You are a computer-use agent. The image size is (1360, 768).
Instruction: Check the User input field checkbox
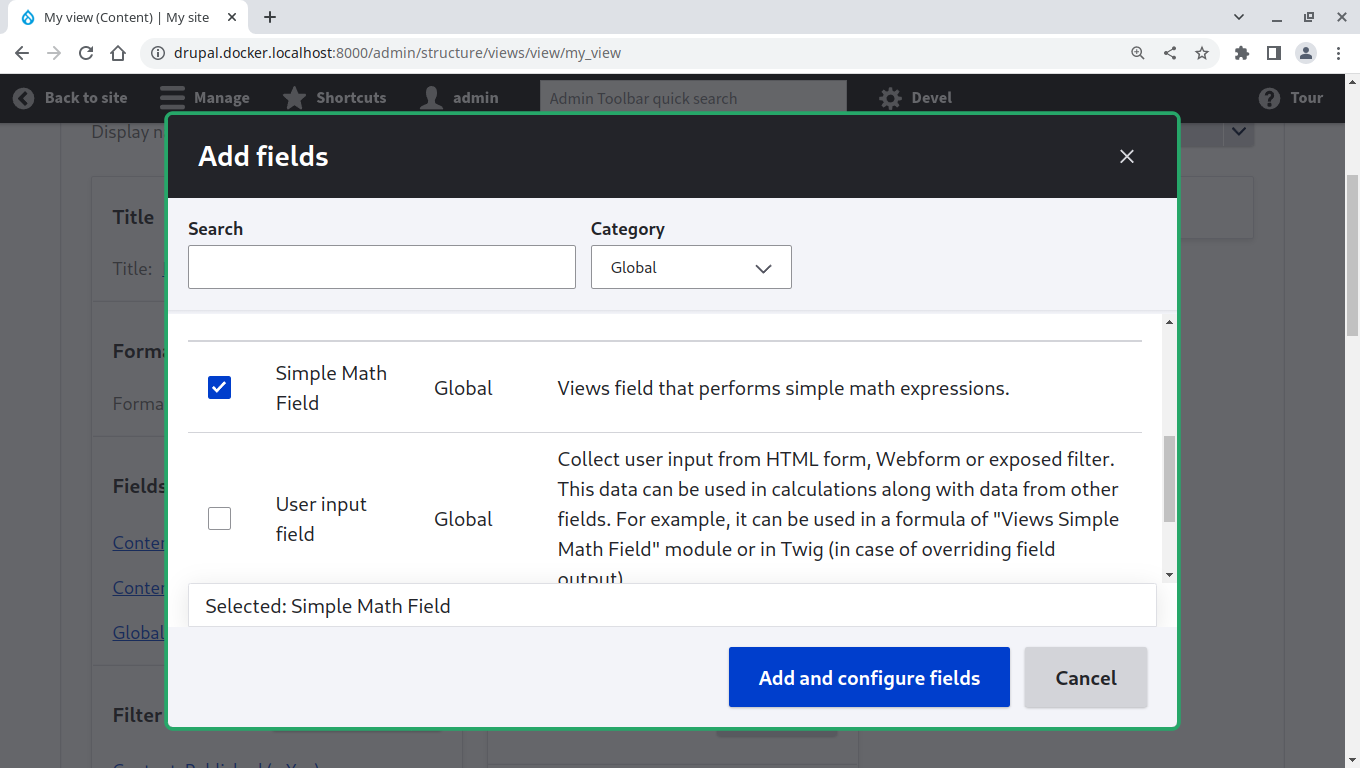pos(220,518)
